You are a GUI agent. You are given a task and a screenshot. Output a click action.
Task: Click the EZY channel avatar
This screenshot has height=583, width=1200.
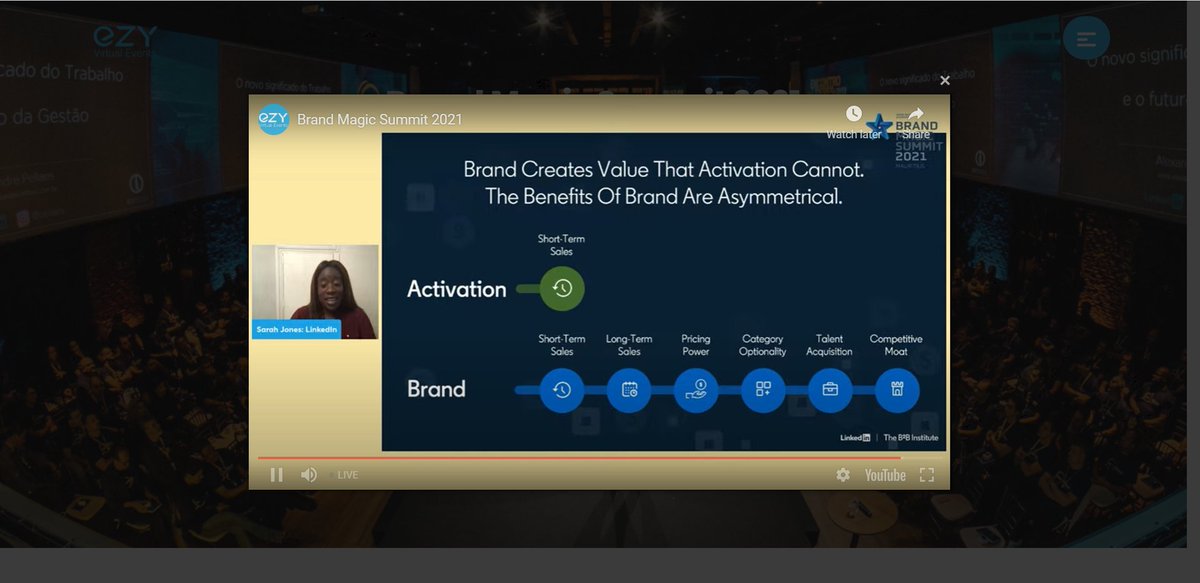click(x=273, y=119)
